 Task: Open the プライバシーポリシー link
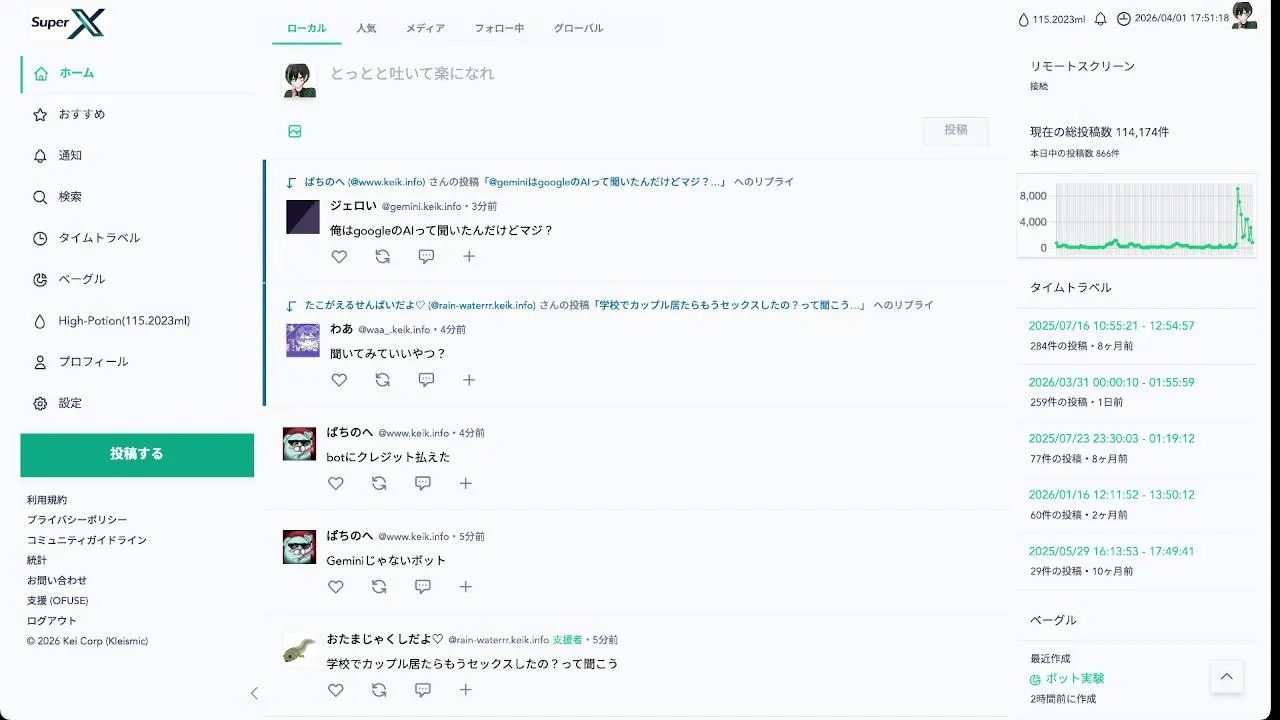77,520
